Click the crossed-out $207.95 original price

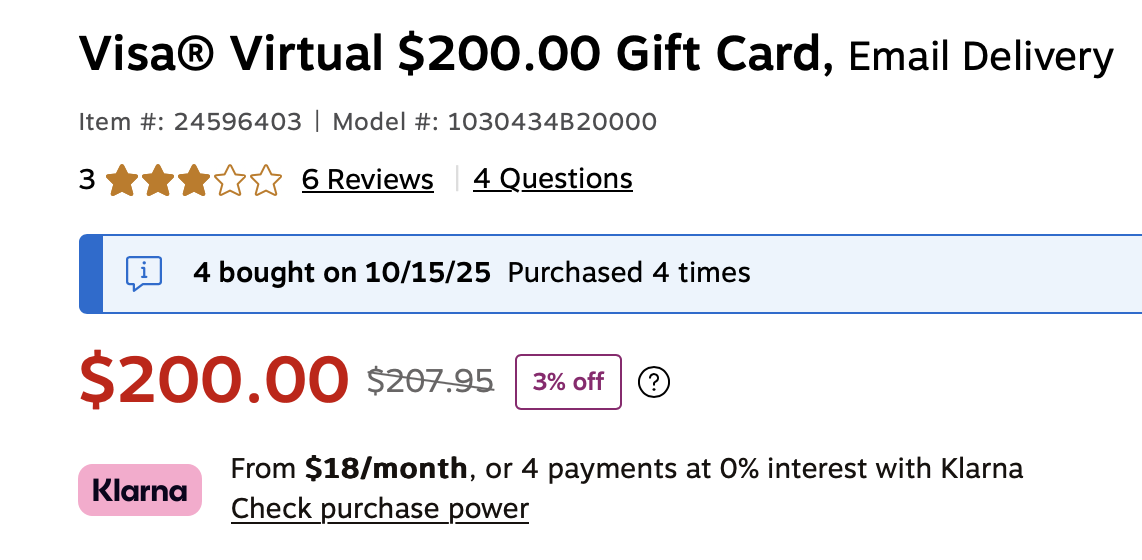pos(430,381)
